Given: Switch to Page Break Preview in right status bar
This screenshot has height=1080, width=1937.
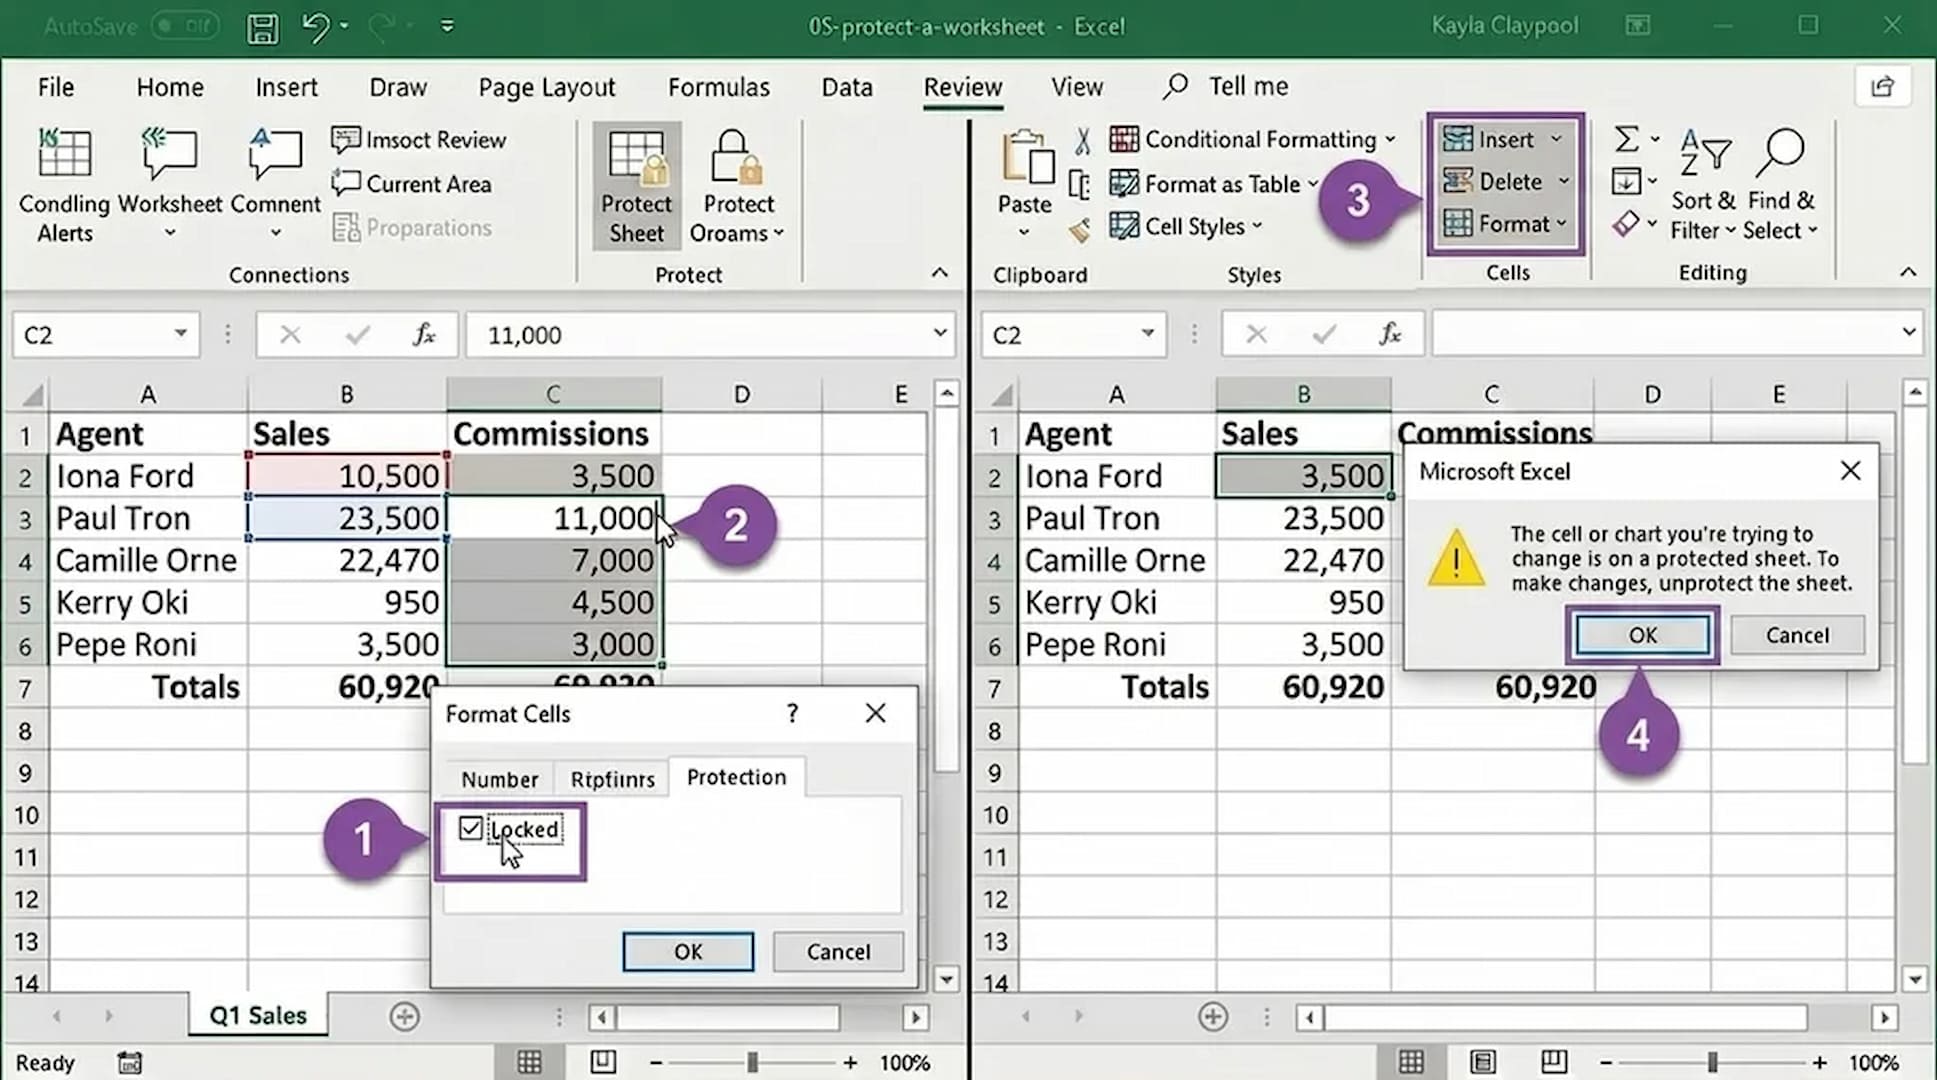Looking at the screenshot, I should (1553, 1062).
